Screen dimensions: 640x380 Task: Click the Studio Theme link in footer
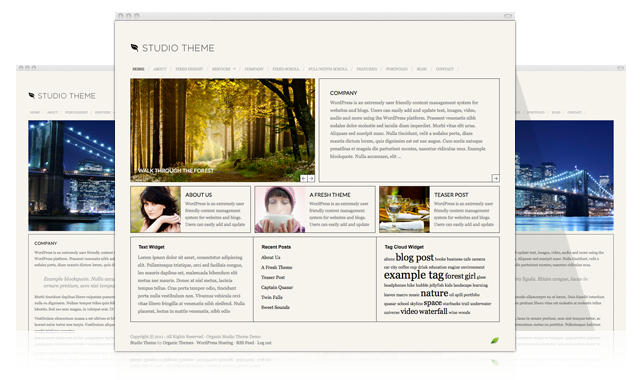(143, 343)
